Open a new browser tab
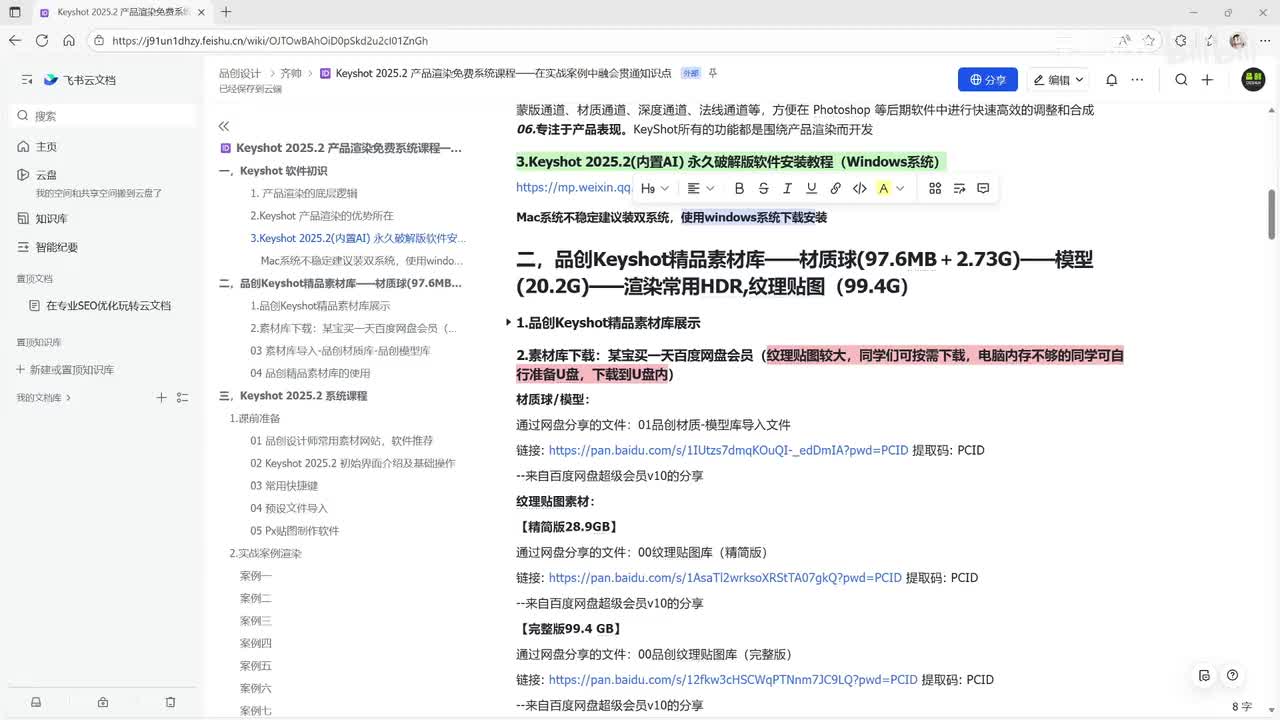This screenshot has height=720, width=1280. (x=226, y=12)
